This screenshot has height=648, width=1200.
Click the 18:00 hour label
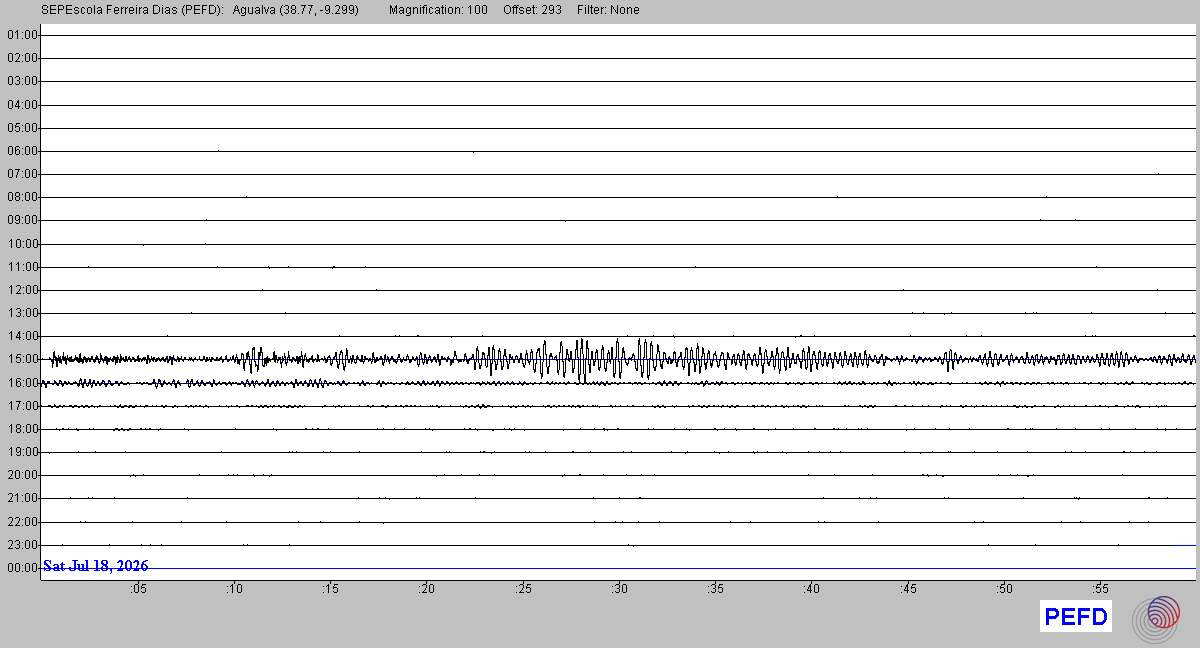point(22,429)
